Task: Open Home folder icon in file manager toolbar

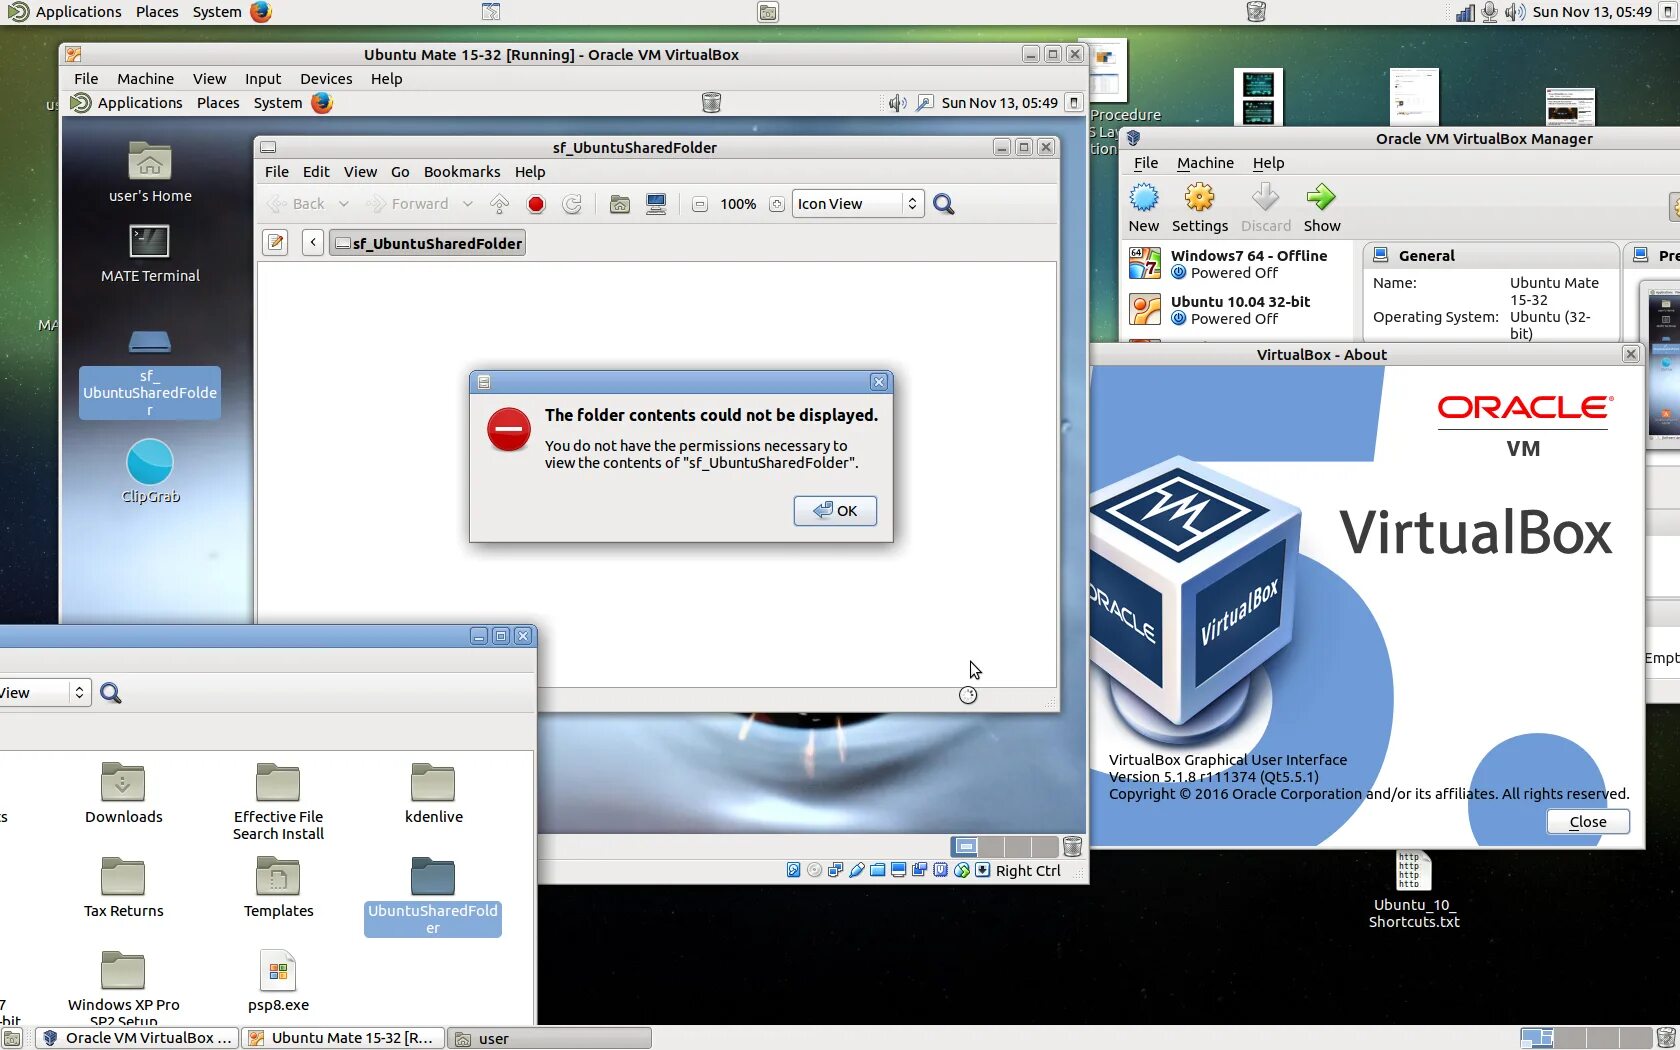Action: (620, 204)
